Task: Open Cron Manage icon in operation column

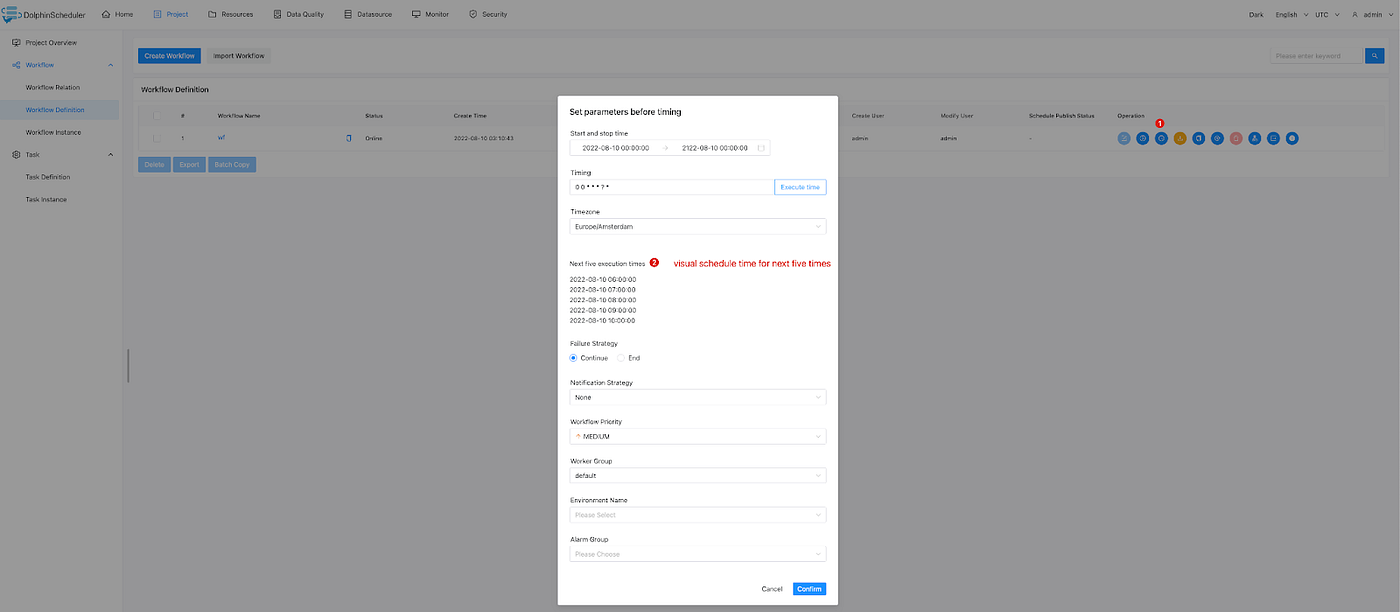Action: (1217, 138)
